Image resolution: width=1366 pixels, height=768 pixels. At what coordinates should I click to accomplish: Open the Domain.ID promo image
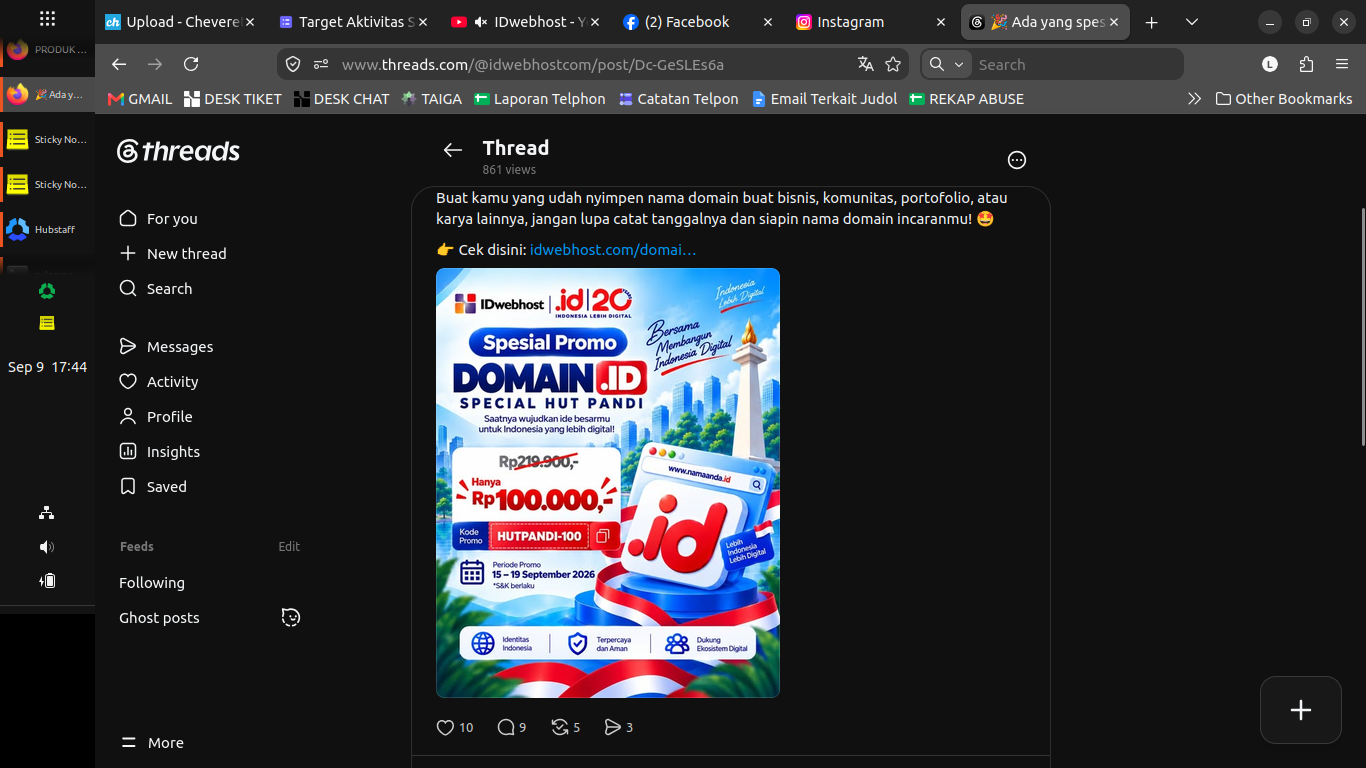pos(608,483)
